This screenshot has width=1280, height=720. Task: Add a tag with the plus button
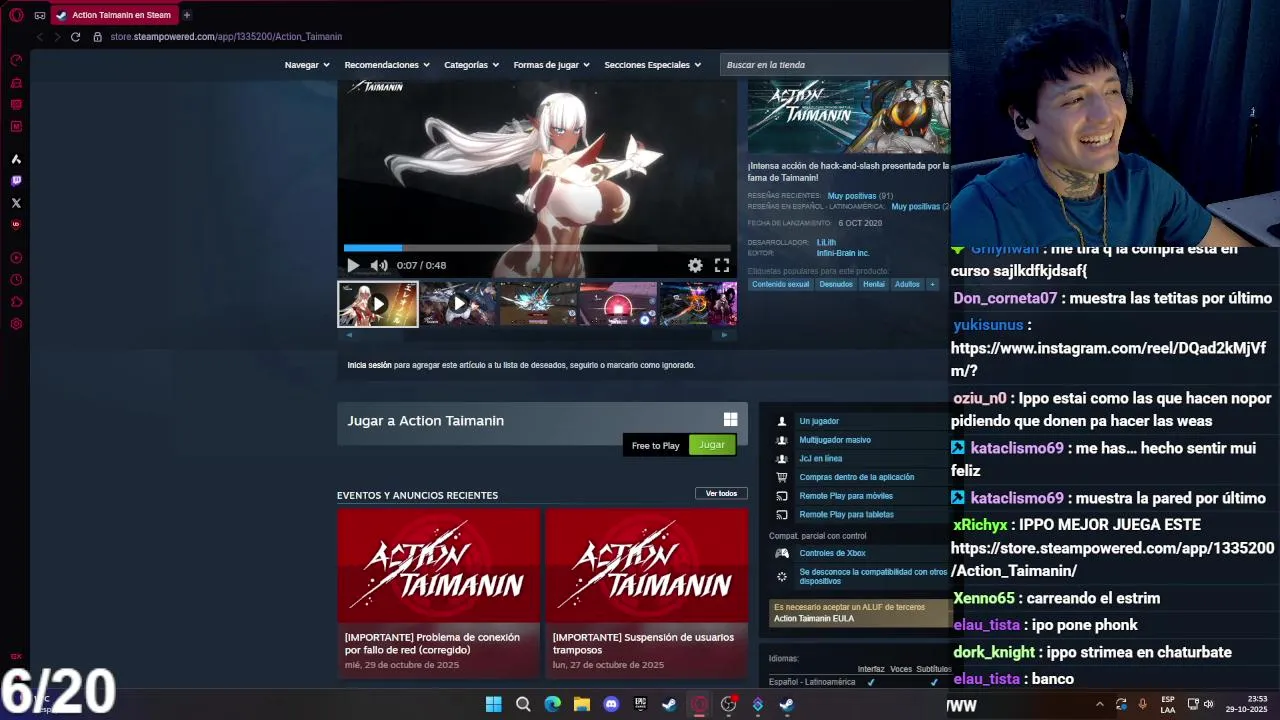coord(932,284)
